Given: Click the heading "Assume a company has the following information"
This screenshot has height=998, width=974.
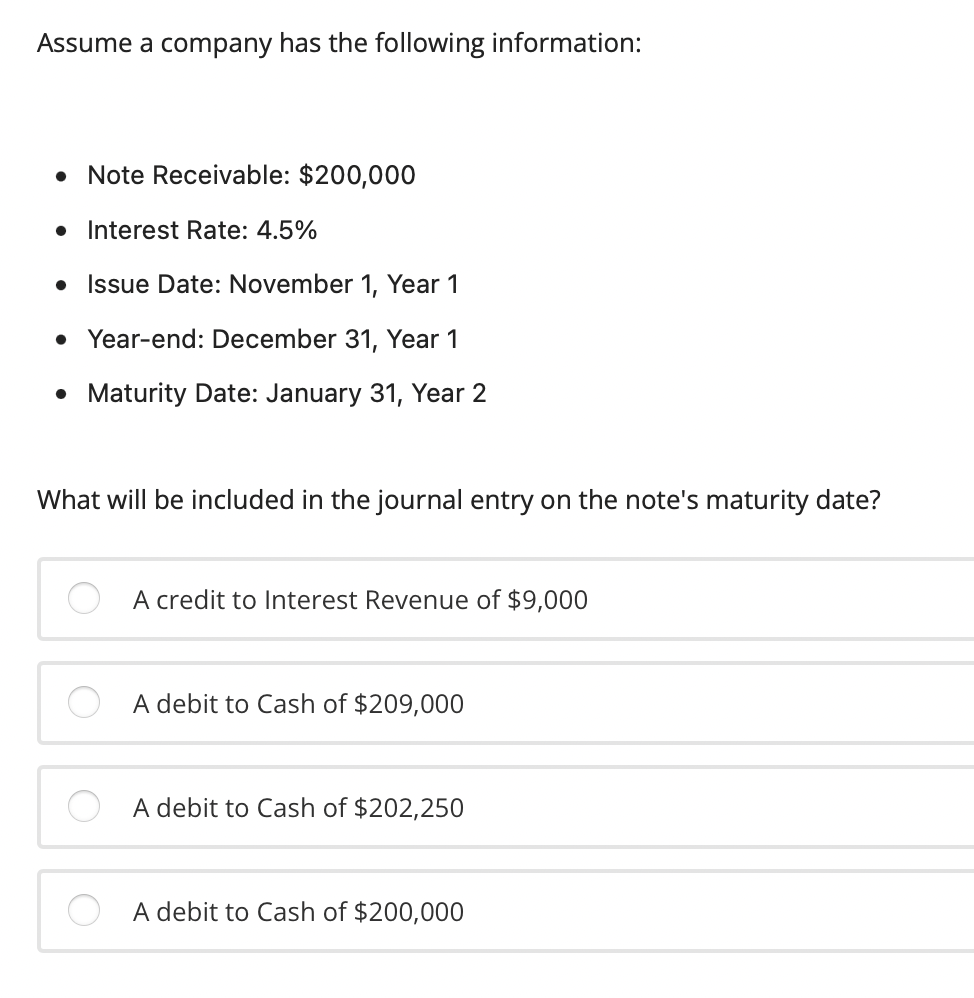Looking at the screenshot, I should pyautogui.click(x=339, y=43).
